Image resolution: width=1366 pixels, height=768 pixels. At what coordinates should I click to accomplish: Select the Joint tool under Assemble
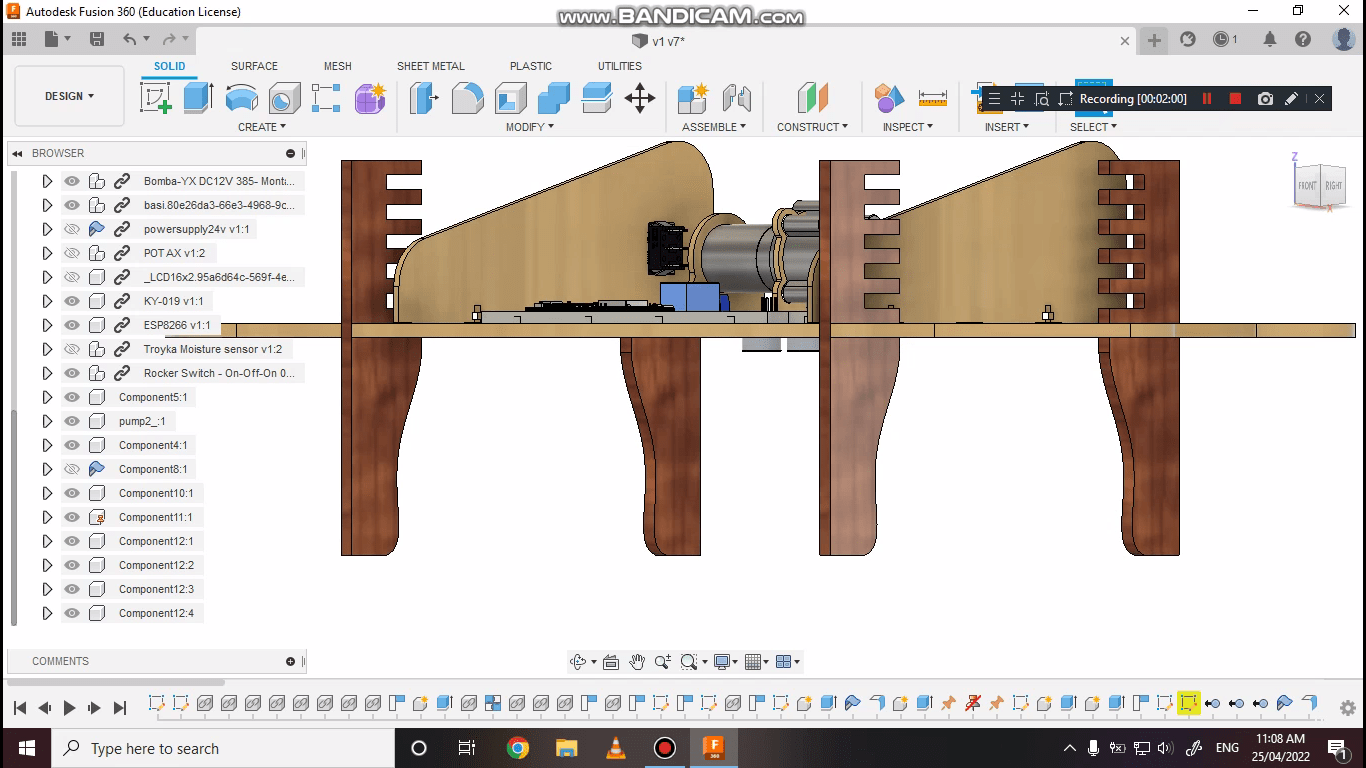pos(738,97)
